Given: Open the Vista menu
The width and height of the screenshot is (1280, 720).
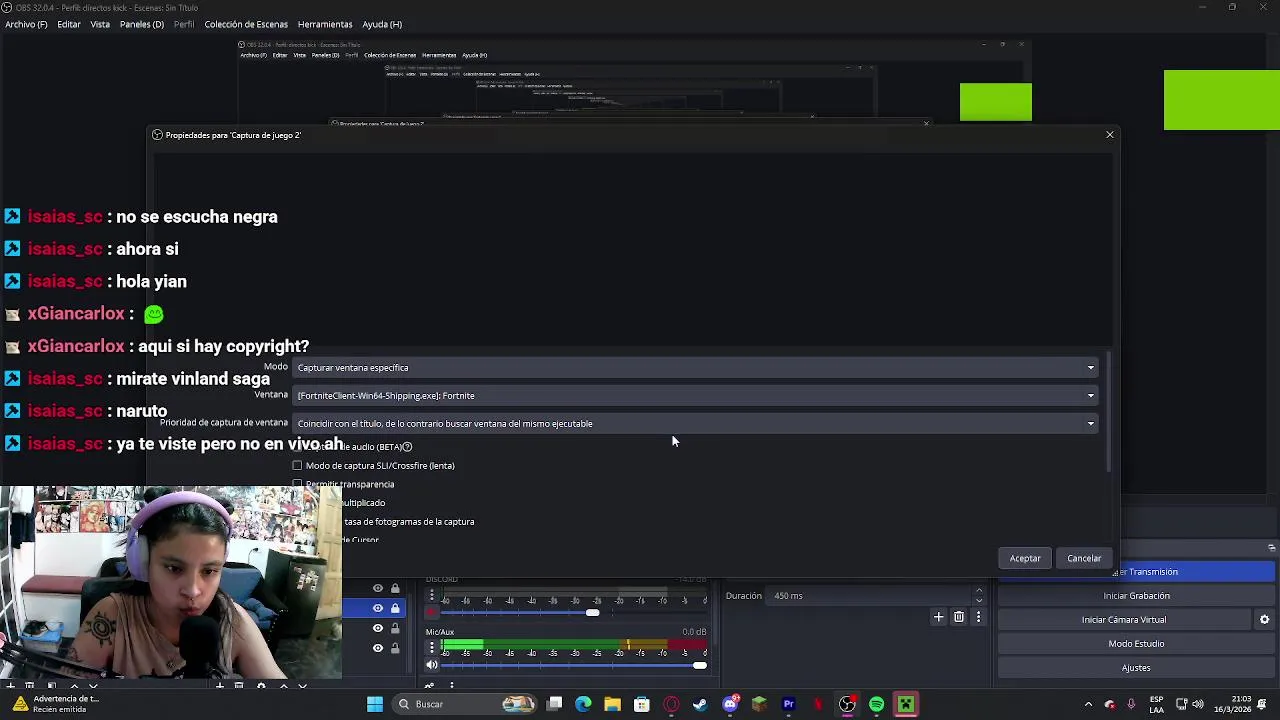Looking at the screenshot, I should [100, 24].
